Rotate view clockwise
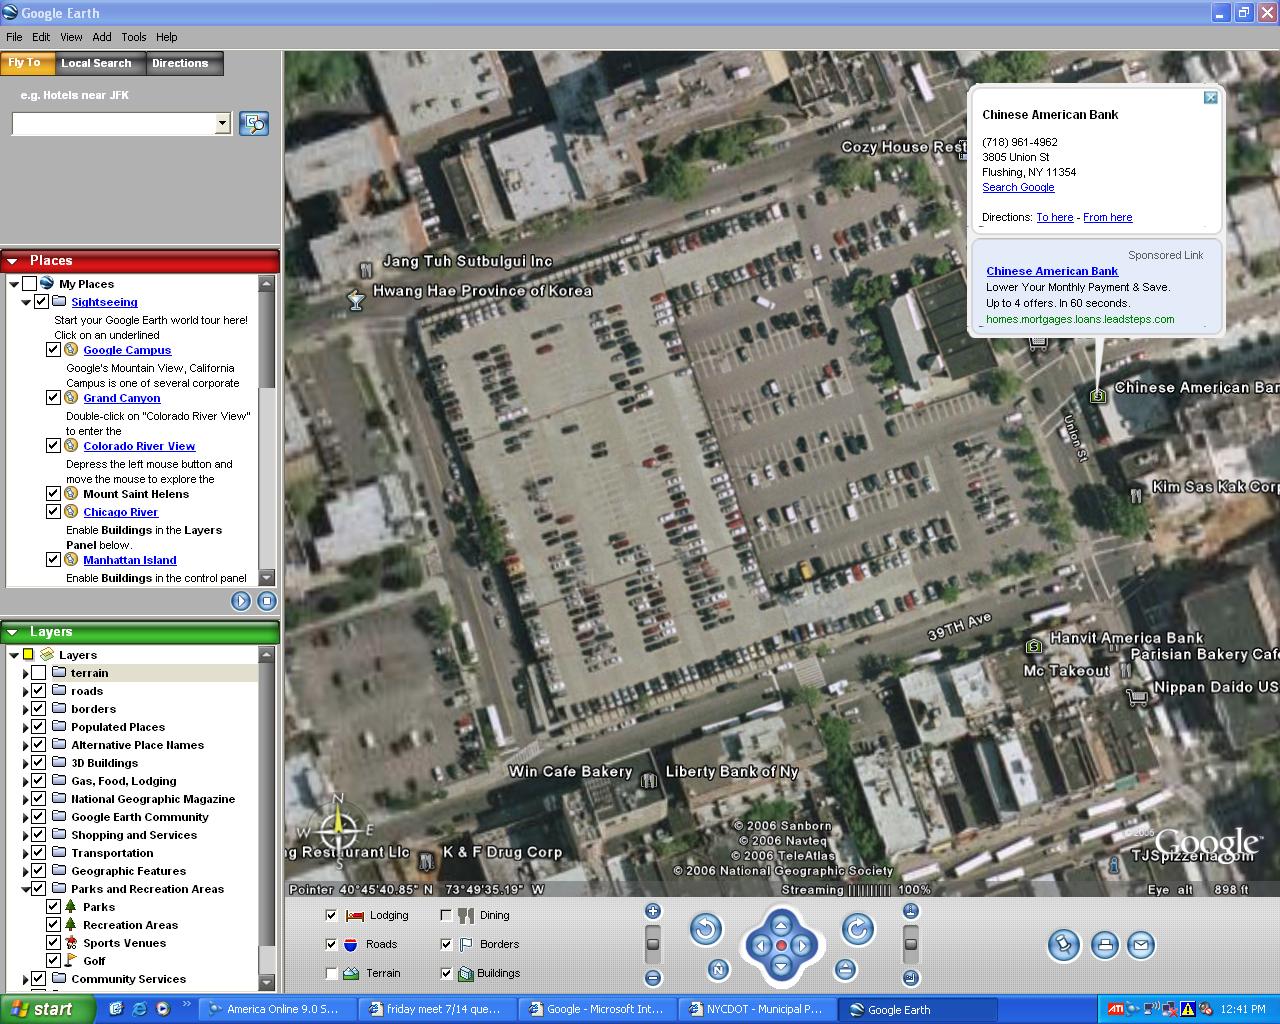The image size is (1280, 1024). tap(857, 930)
